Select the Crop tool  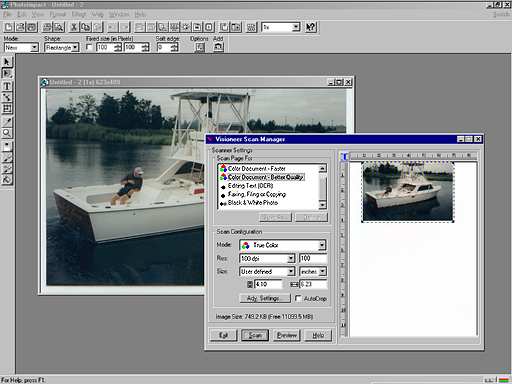7,109
